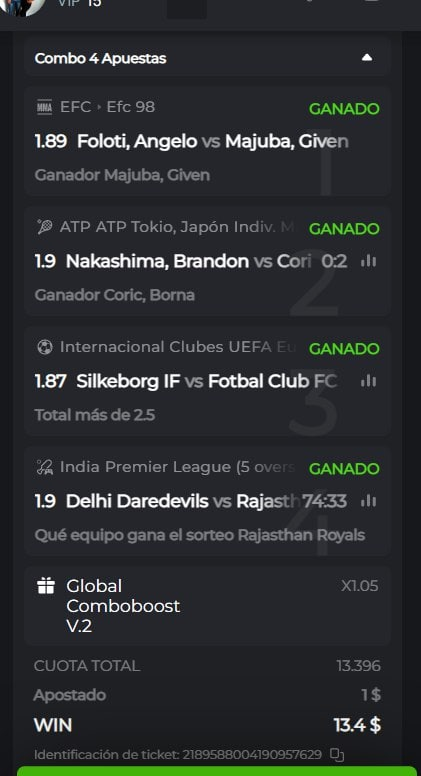The width and height of the screenshot is (421, 776).
Task: Copy the ticket identification number
Action: click(337, 755)
